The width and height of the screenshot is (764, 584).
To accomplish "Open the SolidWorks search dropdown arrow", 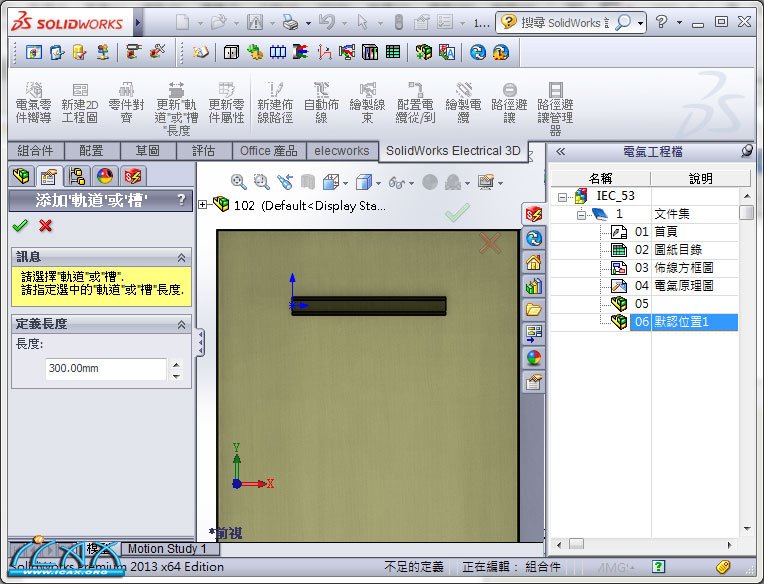I will 641,22.
